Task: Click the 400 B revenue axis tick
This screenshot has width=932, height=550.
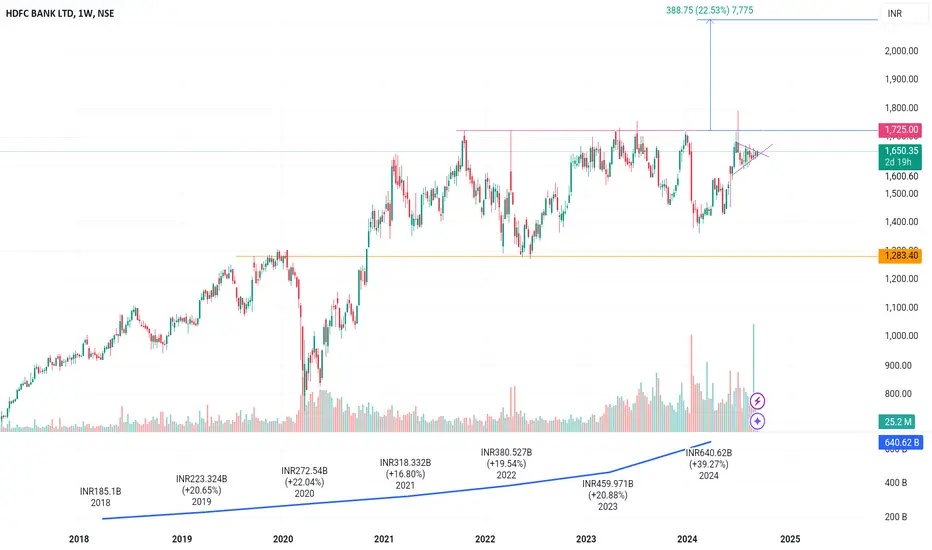Action: [x=896, y=483]
